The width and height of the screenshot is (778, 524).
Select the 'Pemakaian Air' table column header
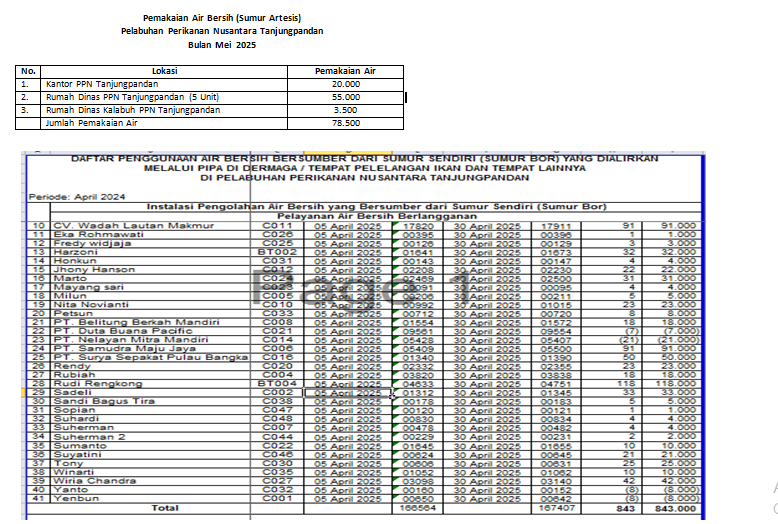(345, 71)
